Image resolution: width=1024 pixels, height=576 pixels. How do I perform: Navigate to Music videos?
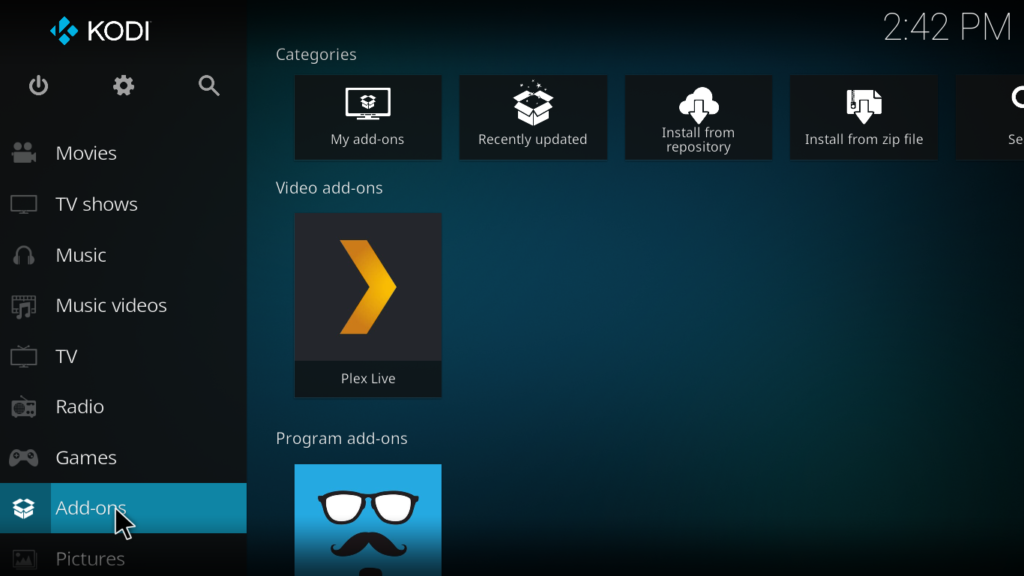111,306
